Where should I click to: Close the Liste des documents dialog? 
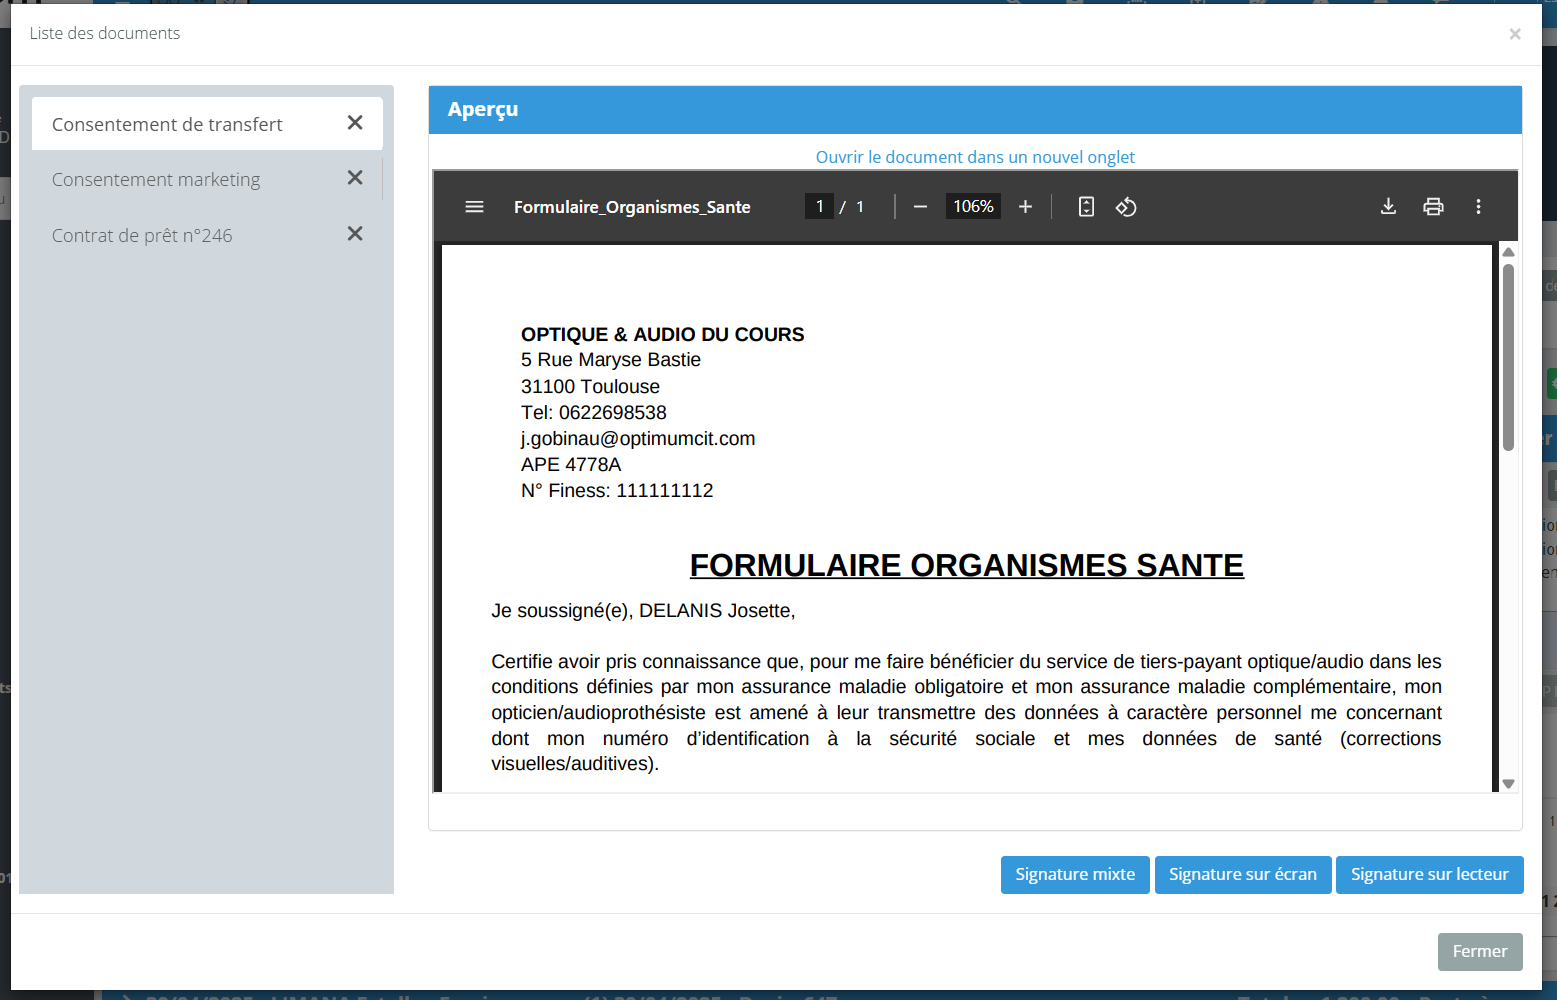1515,34
